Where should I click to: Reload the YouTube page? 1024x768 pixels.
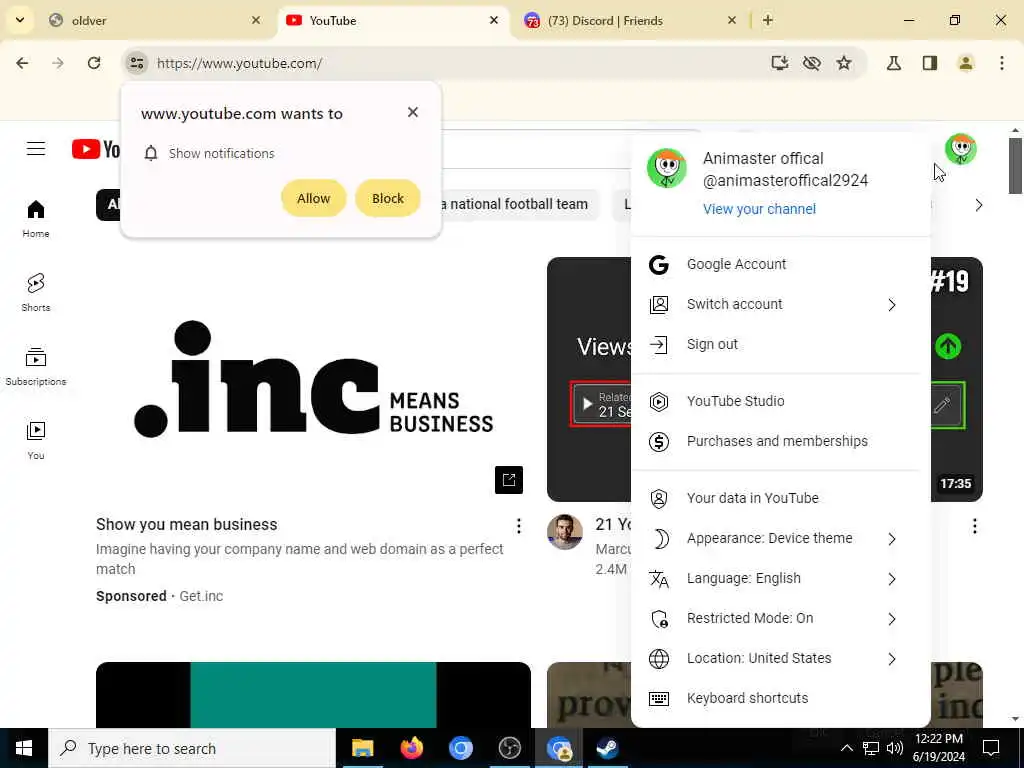pyautogui.click(x=94, y=63)
